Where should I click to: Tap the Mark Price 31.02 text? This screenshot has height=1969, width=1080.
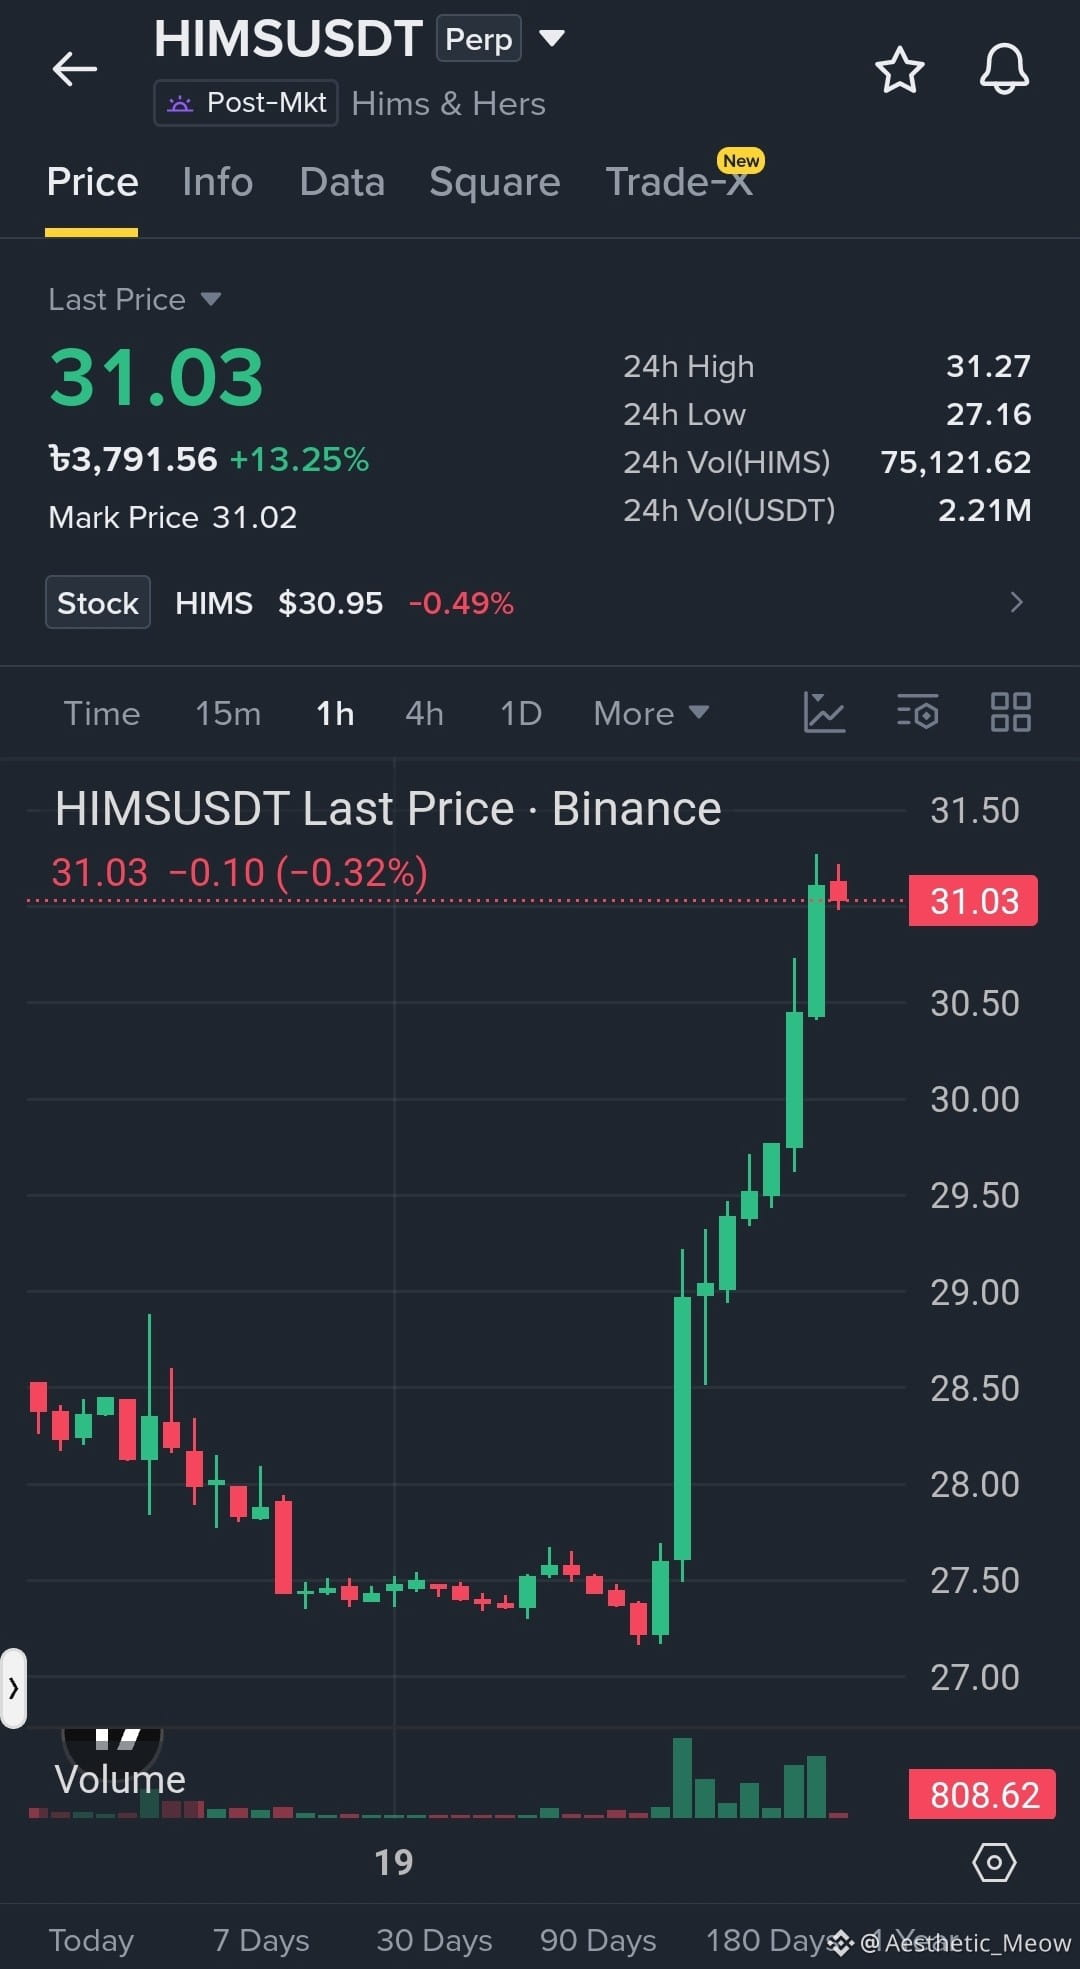173,517
